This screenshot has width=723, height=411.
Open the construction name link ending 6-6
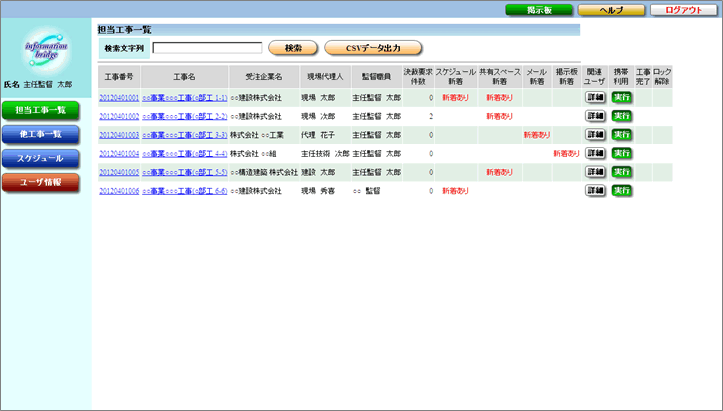coord(185,190)
